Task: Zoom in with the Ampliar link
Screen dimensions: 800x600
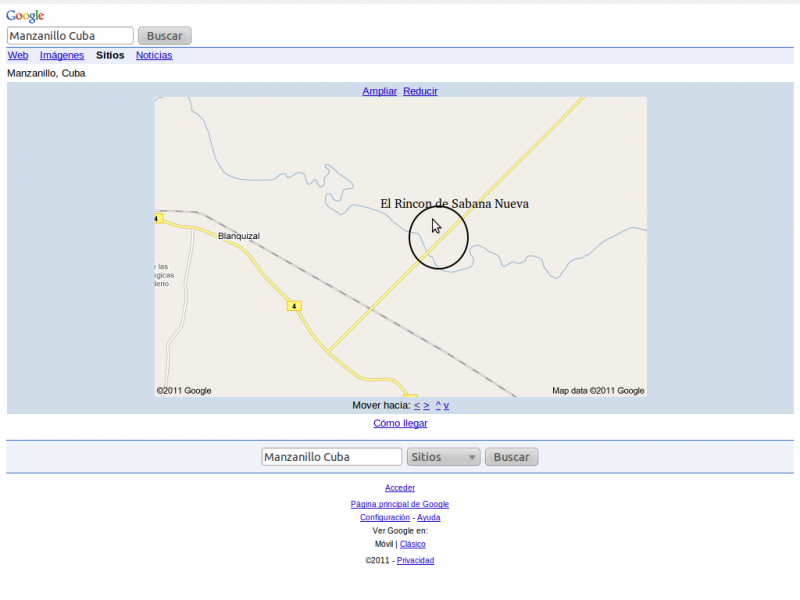Action: pyautogui.click(x=379, y=91)
